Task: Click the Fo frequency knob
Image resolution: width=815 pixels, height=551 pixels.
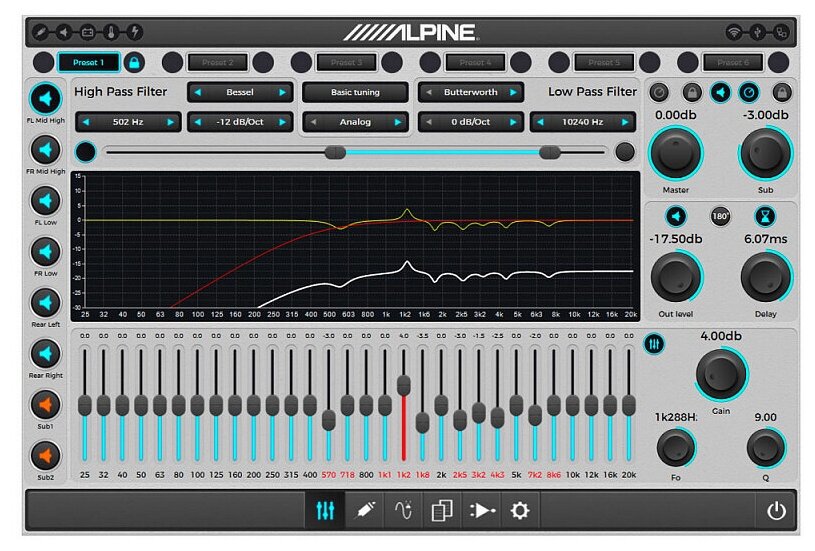Action: click(676, 448)
